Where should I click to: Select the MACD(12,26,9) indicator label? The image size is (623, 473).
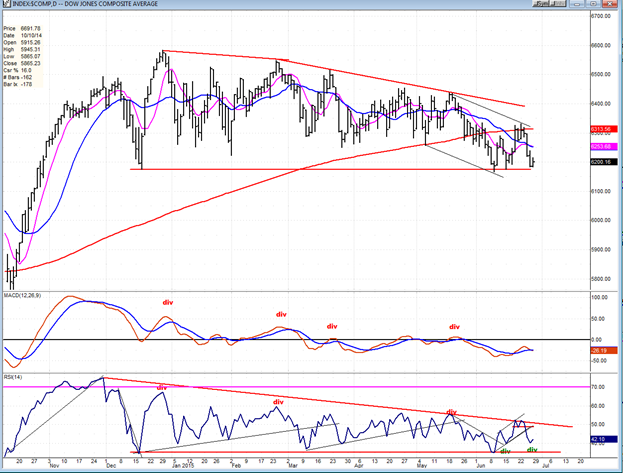[x=26, y=297]
